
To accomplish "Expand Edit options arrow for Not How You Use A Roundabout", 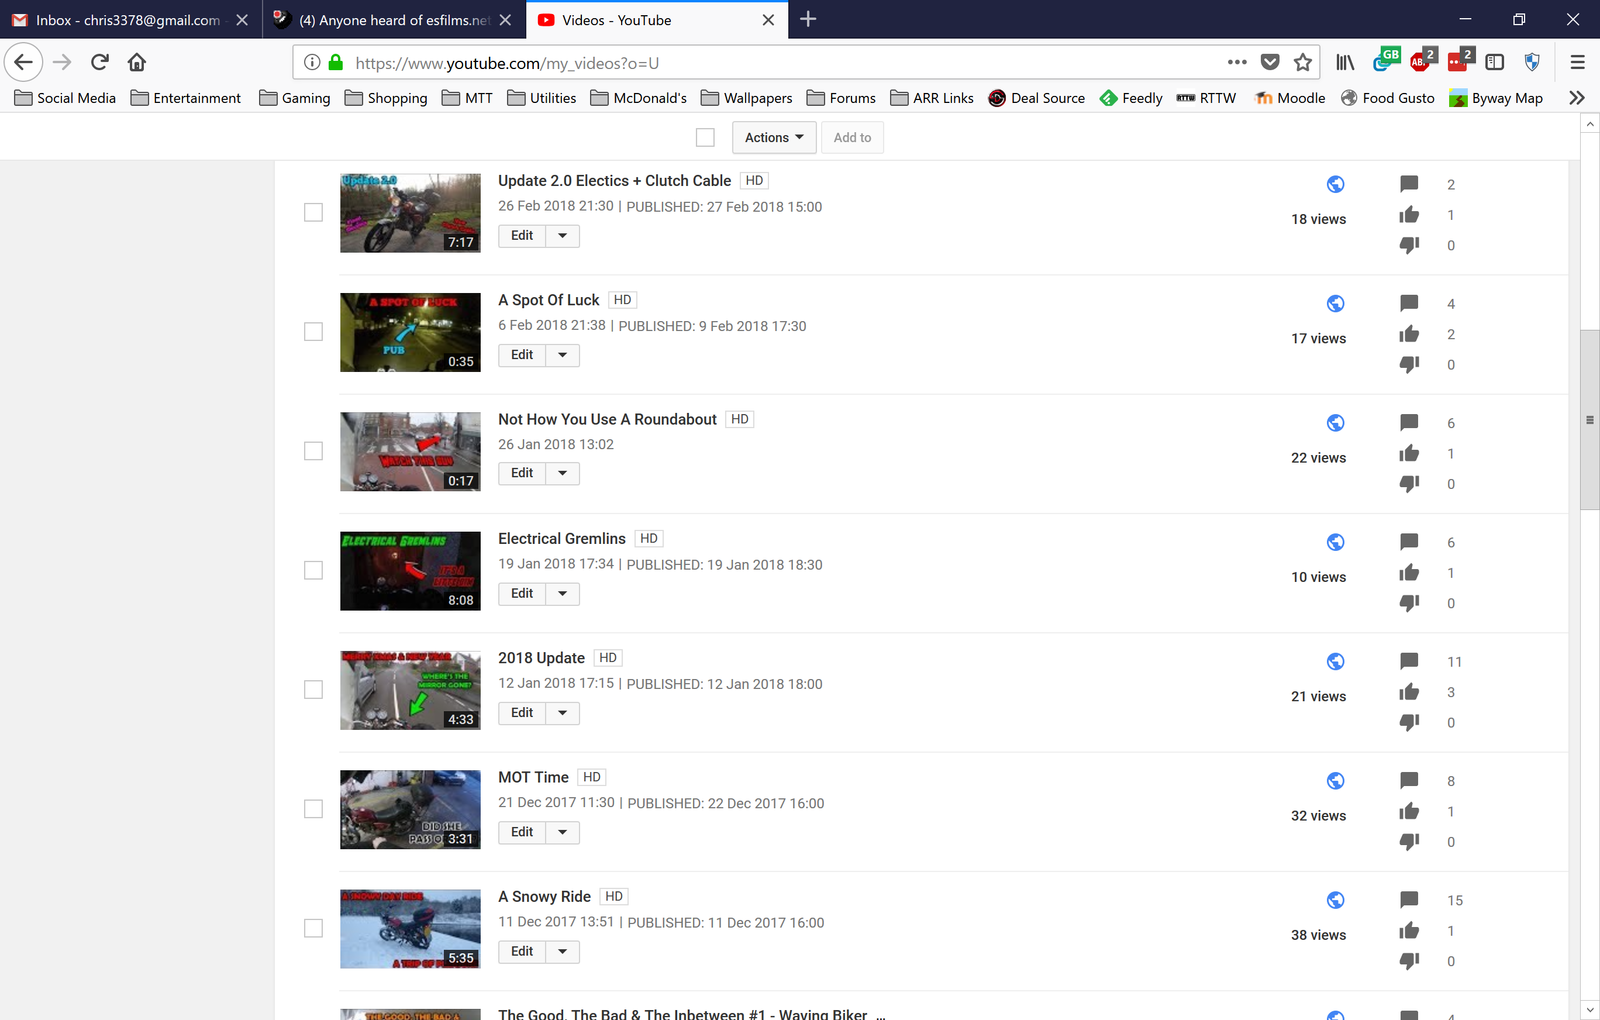I will point(563,473).
